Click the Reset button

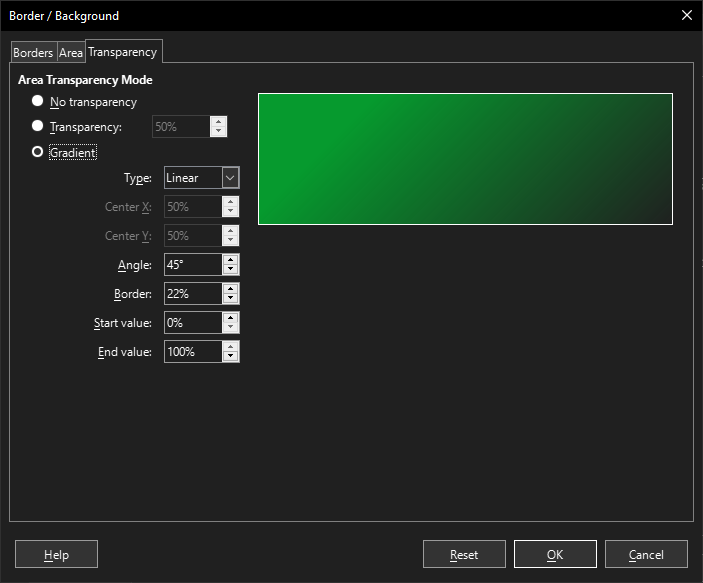(x=464, y=554)
